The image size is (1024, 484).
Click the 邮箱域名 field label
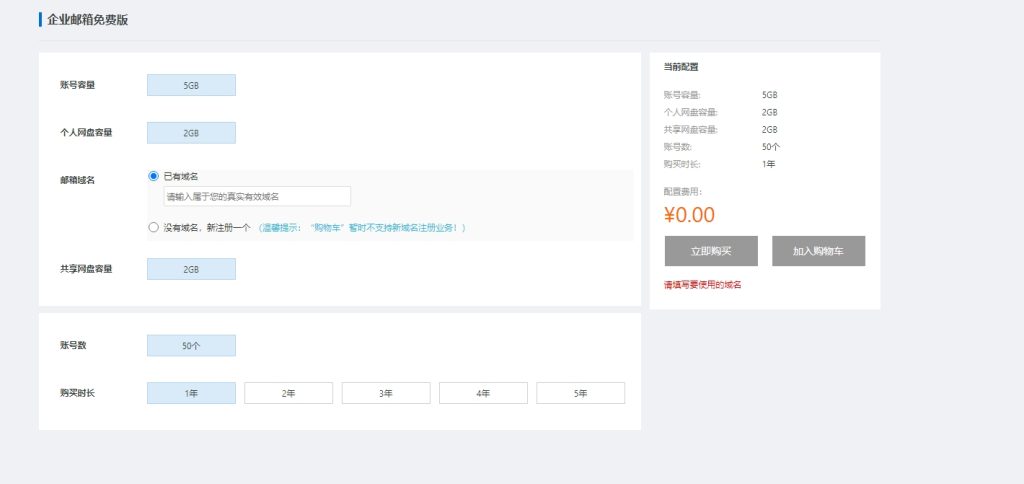pos(77,180)
